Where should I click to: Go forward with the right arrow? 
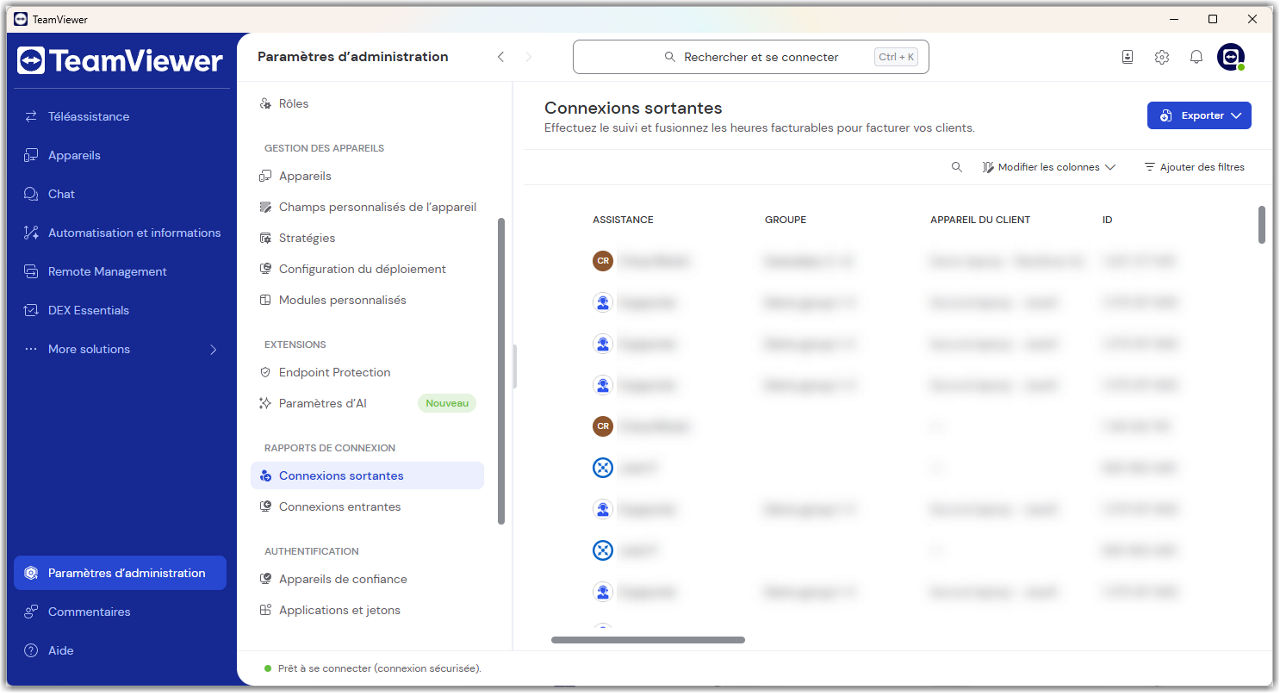529,57
